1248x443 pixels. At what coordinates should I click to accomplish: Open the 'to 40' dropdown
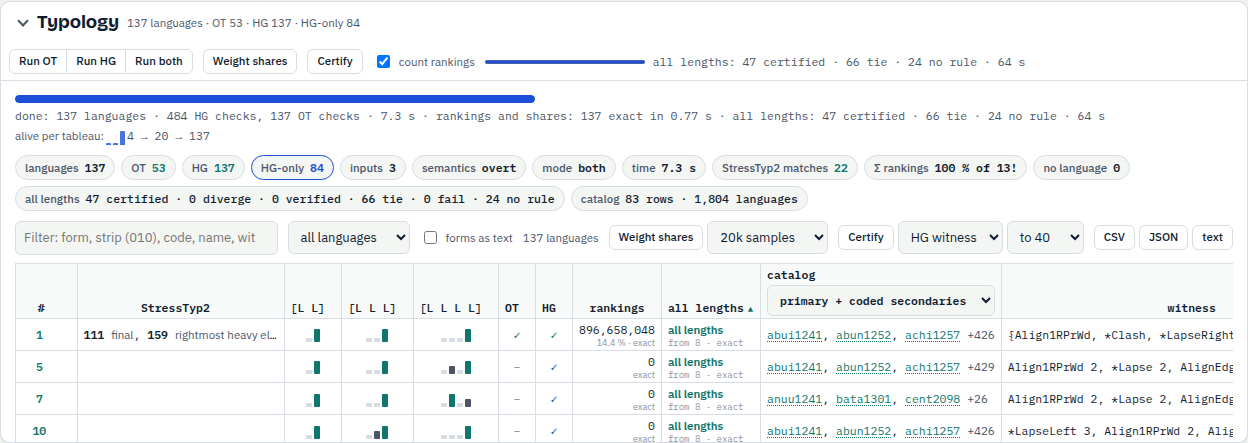pos(1045,238)
